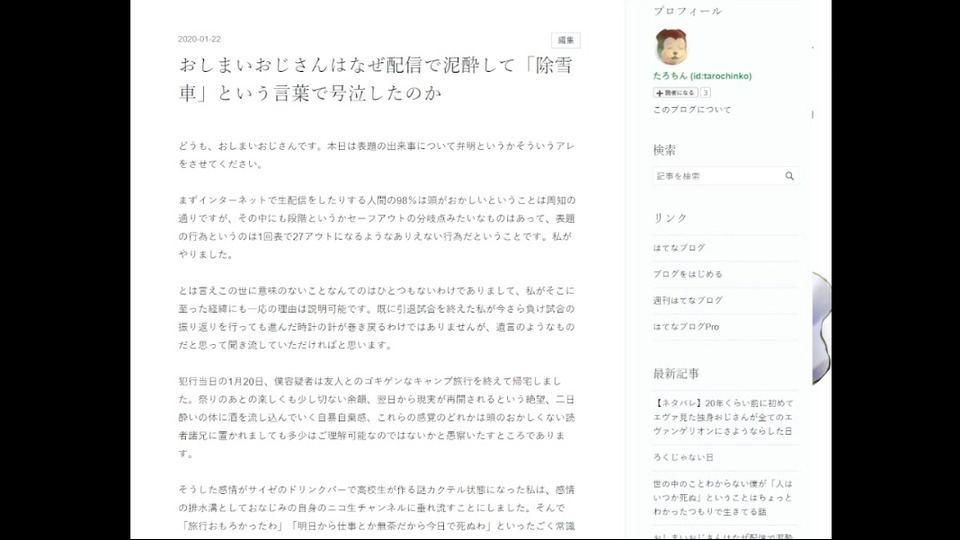Open the はてなブログ link
960x540 pixels.
coord(679,248)
